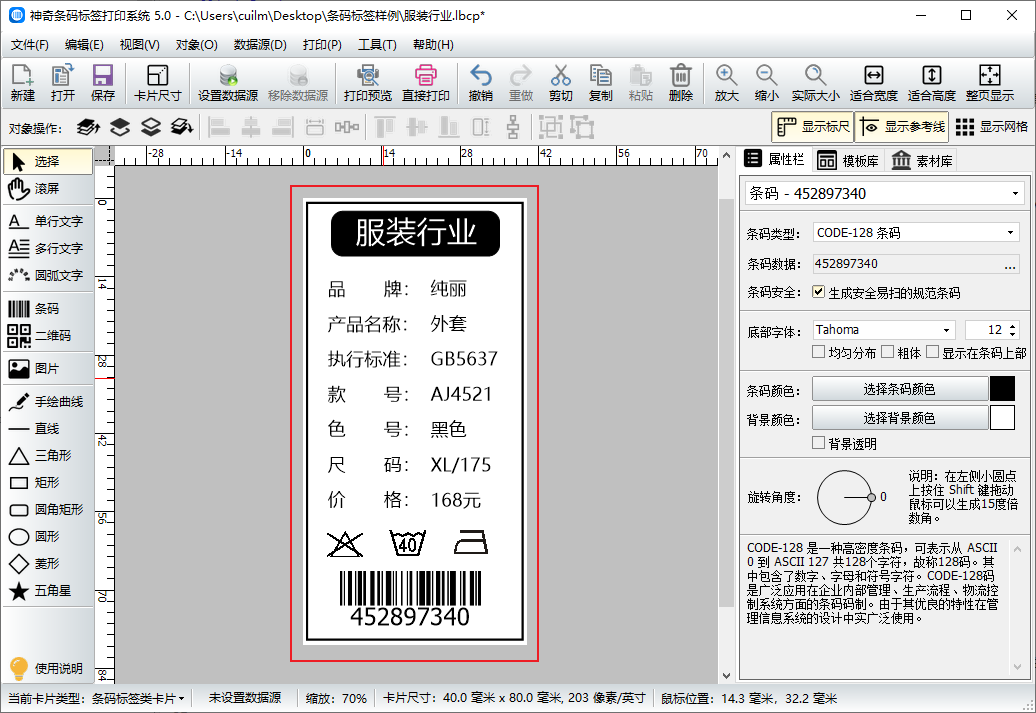1036x713 pixels.
Task: Open the 使用说明 help guide
Action: tap(46, 669)
